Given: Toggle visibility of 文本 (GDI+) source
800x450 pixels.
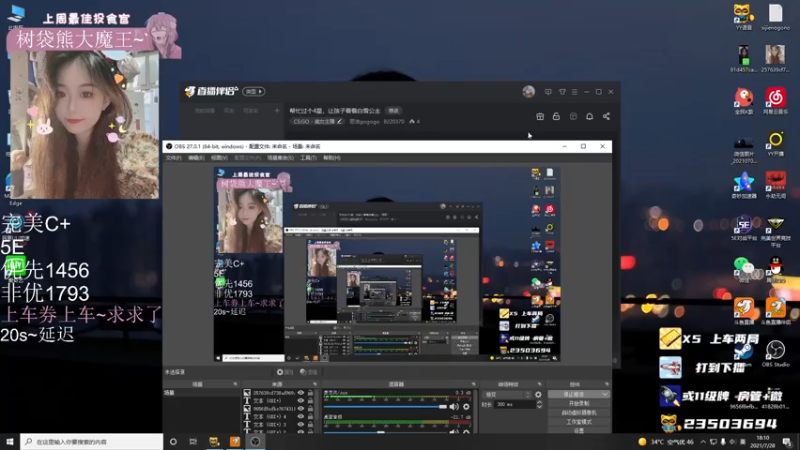Looking at the screenshot, I should pos(301,401).
